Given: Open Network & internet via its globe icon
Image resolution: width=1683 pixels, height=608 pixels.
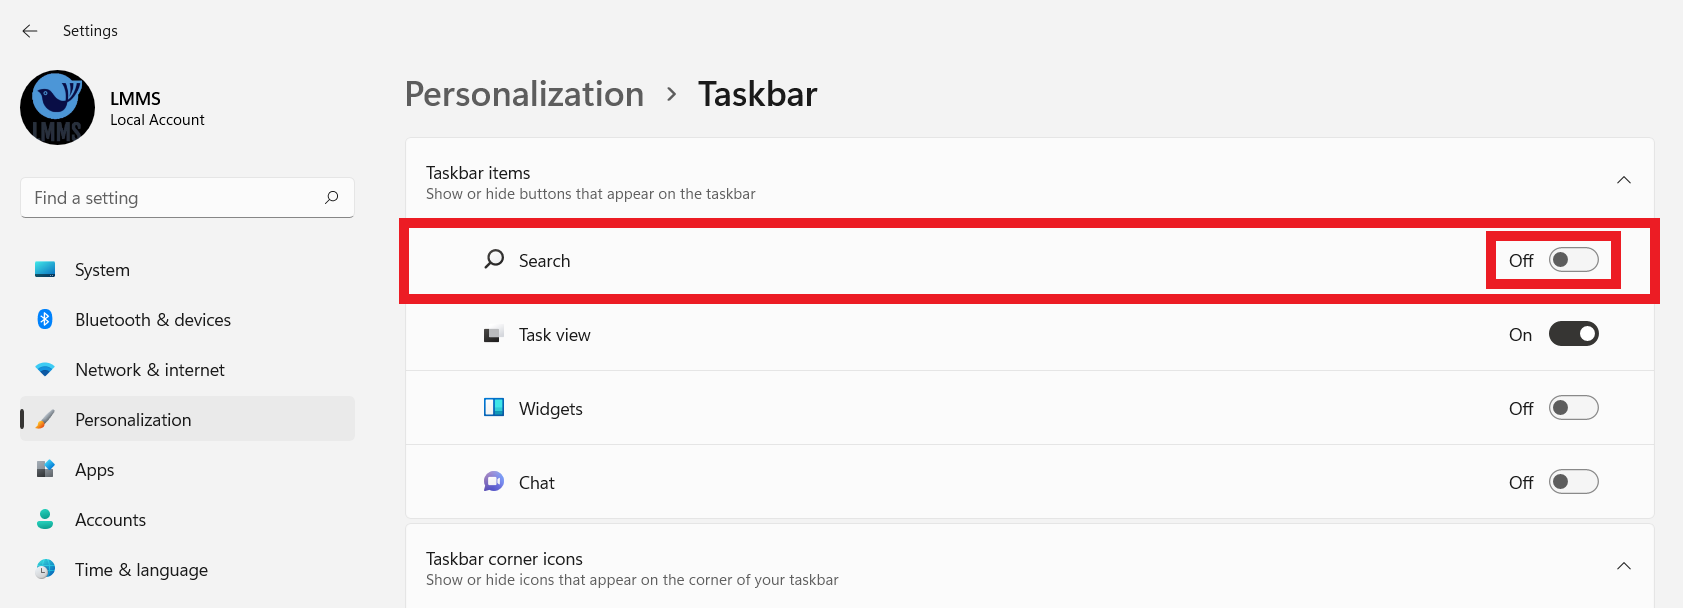Looking at the screenshot, I should click(x=44, y=369).
